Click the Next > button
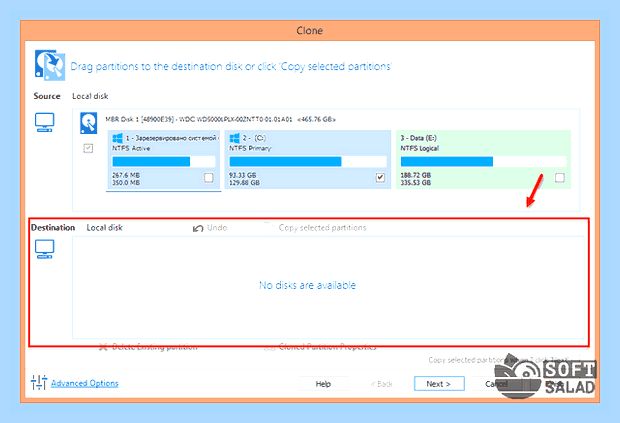This screenshot has width=620, height=423. pos(439,384)
